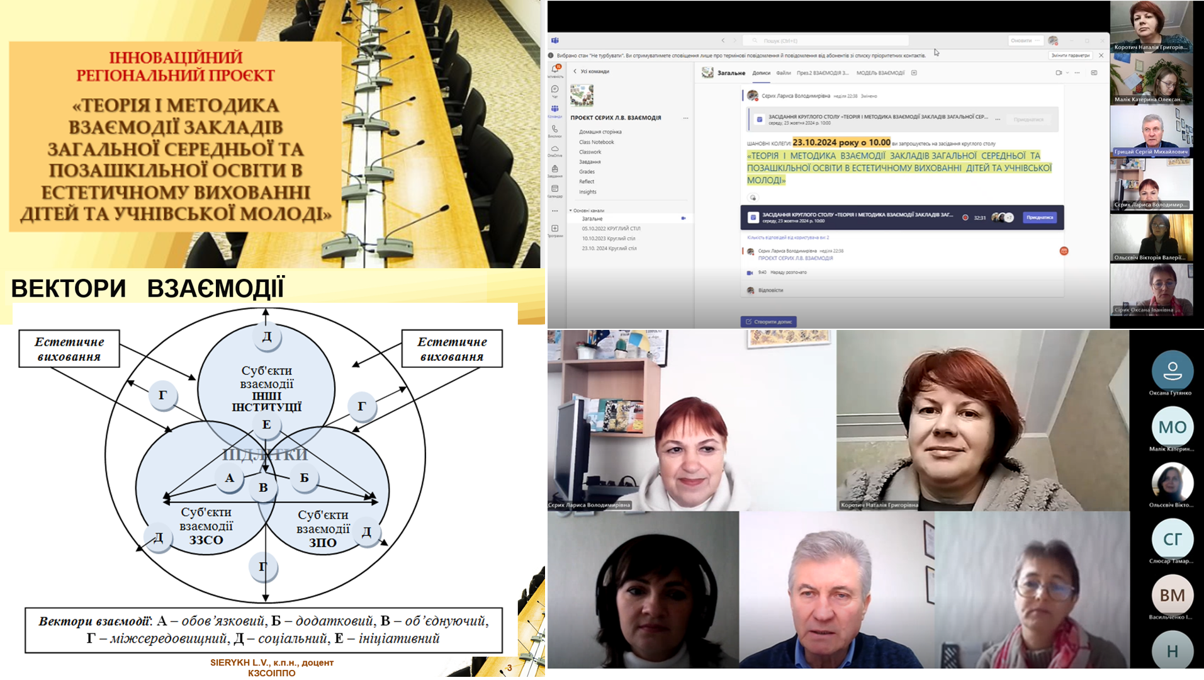Open Class Notebook in the team menu
The width and height of the screenshot is (1204, 680).
point(596,142)
